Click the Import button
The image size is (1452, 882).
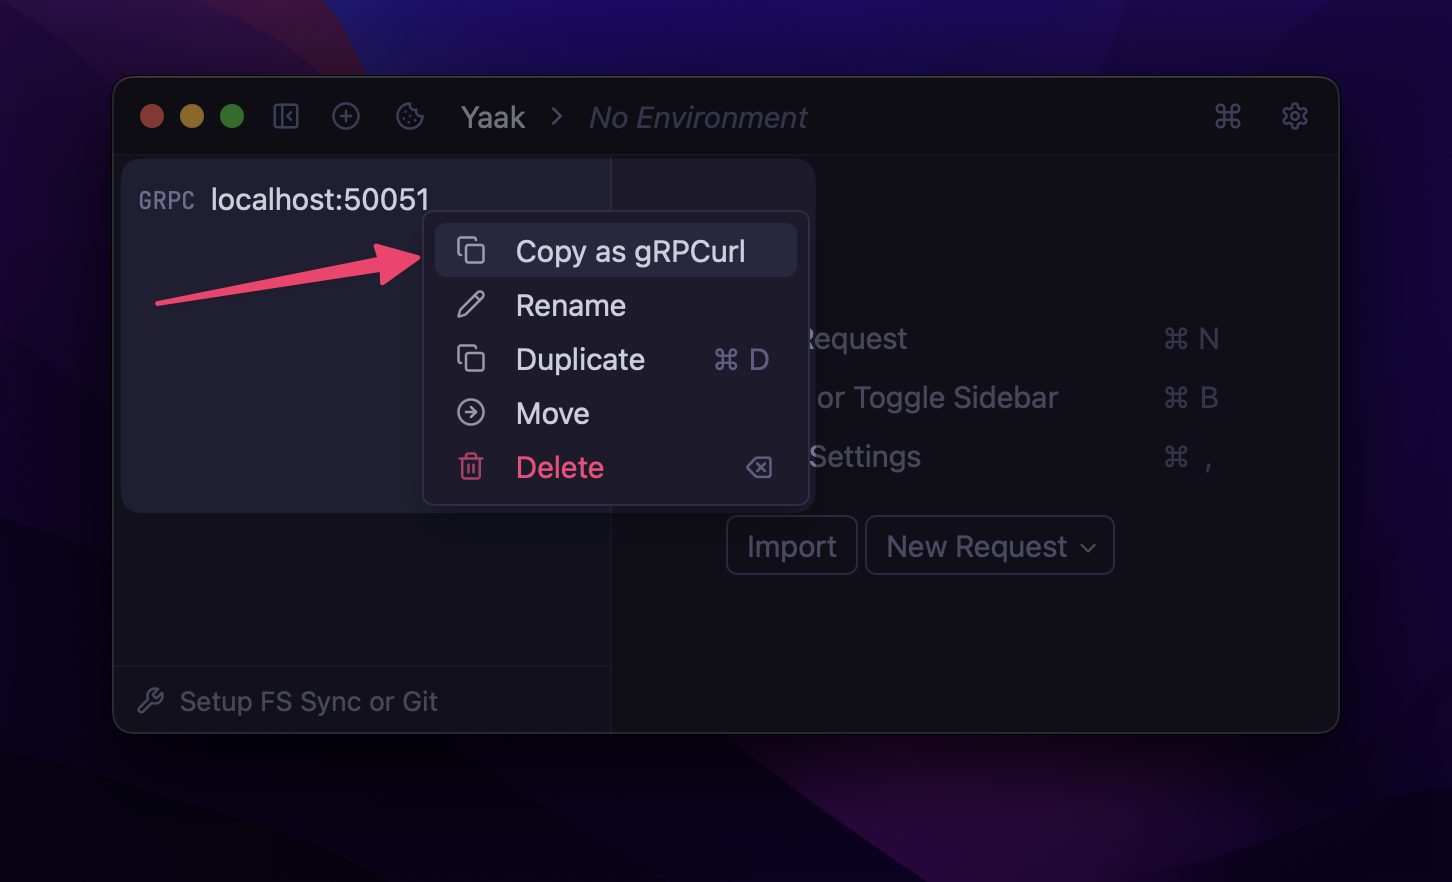point(791,545)
